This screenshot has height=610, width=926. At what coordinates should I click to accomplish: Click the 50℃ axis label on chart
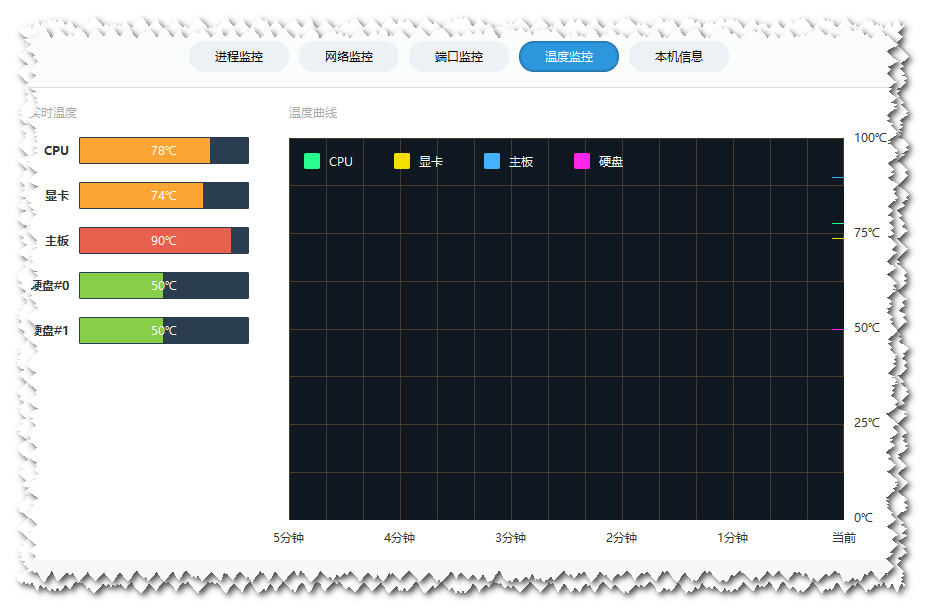tap(867, 328)
